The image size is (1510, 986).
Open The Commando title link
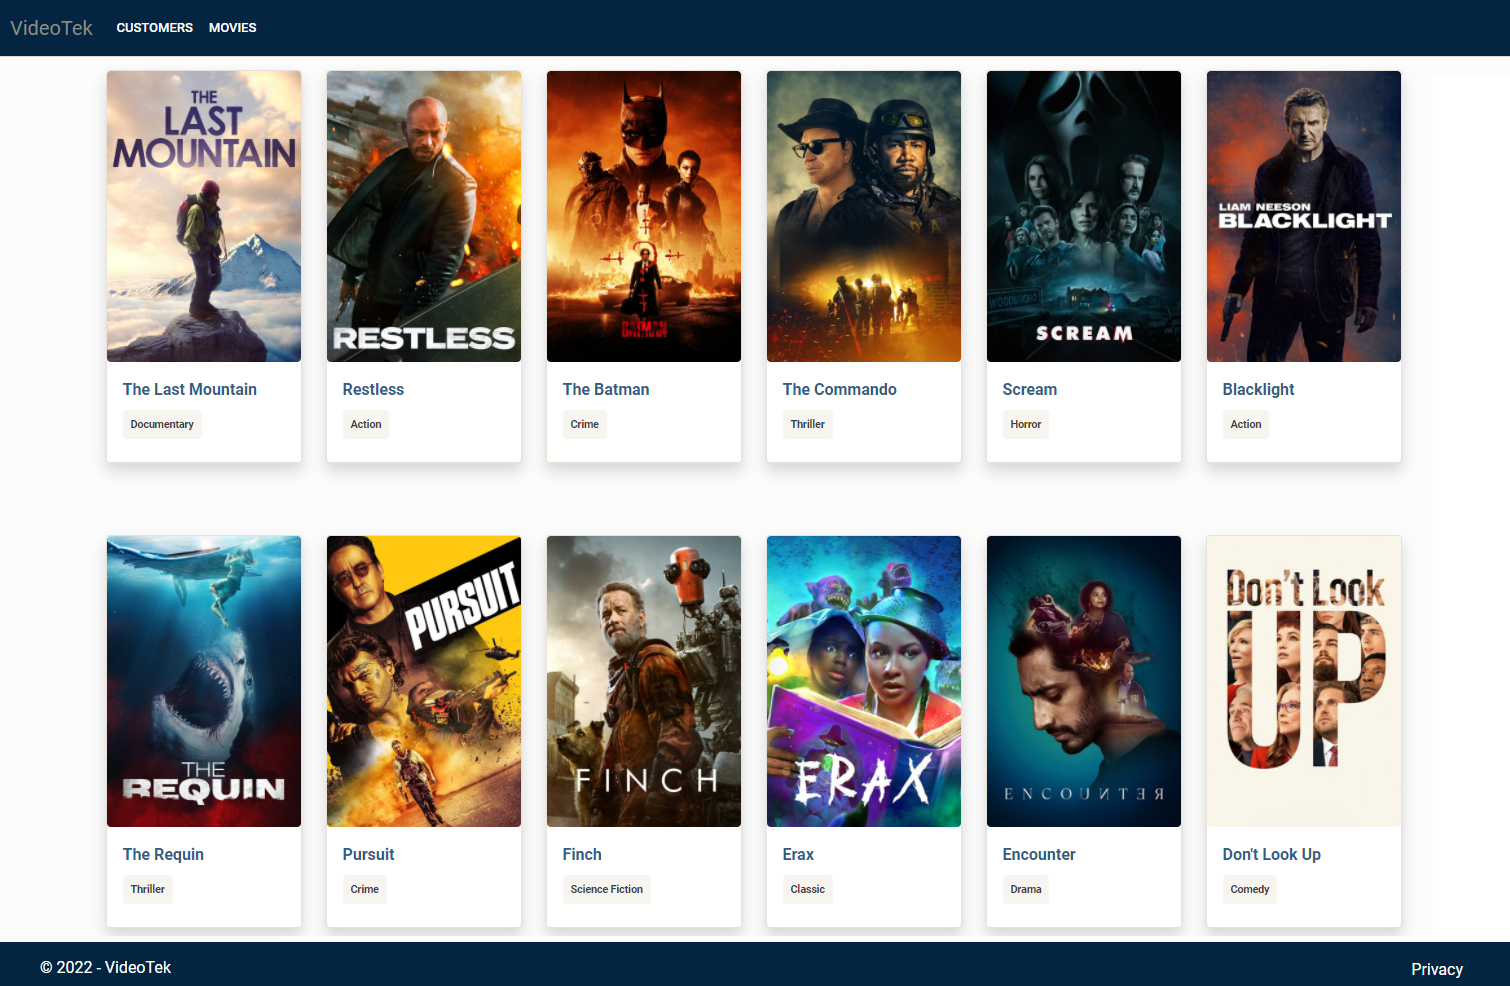tap(840, 390)
